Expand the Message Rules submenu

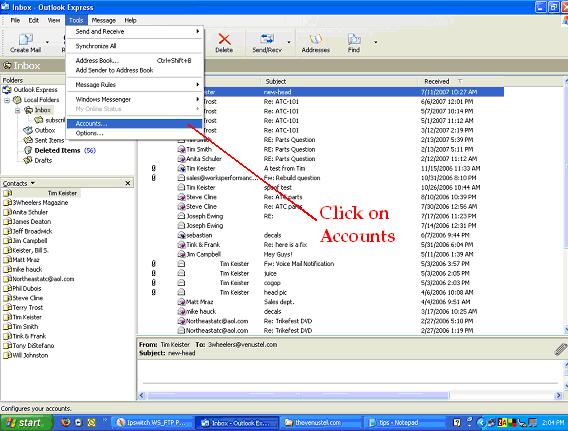(x=134, y=85)
